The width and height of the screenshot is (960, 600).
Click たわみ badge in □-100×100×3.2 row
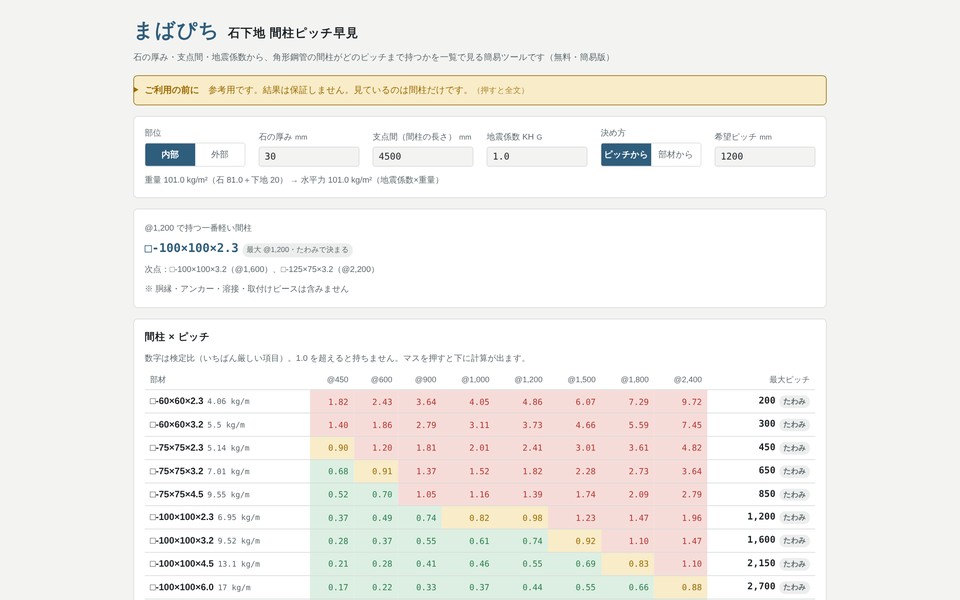click(x=794, y=541)
